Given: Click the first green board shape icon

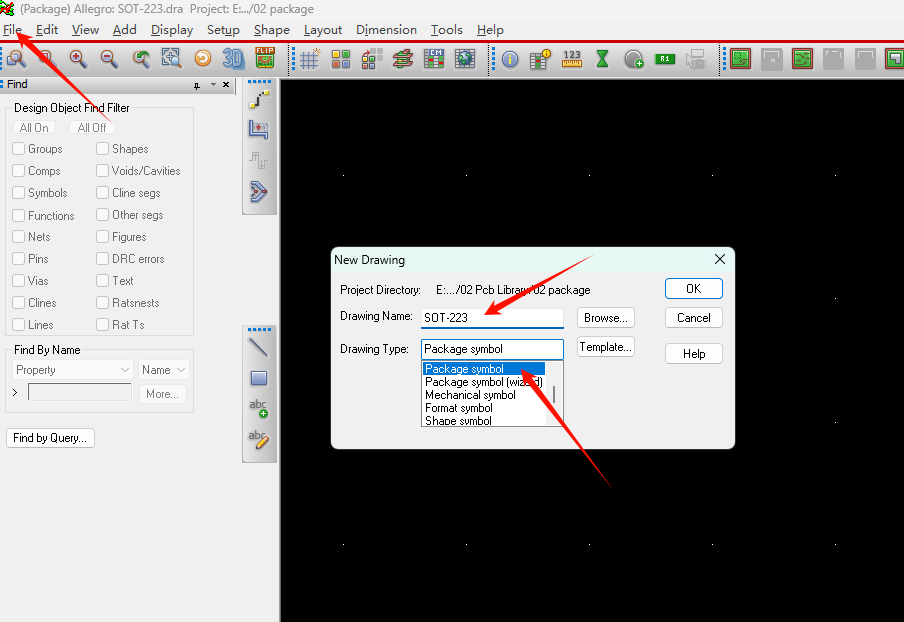Looking at the screenshot, I should (740, 59).
